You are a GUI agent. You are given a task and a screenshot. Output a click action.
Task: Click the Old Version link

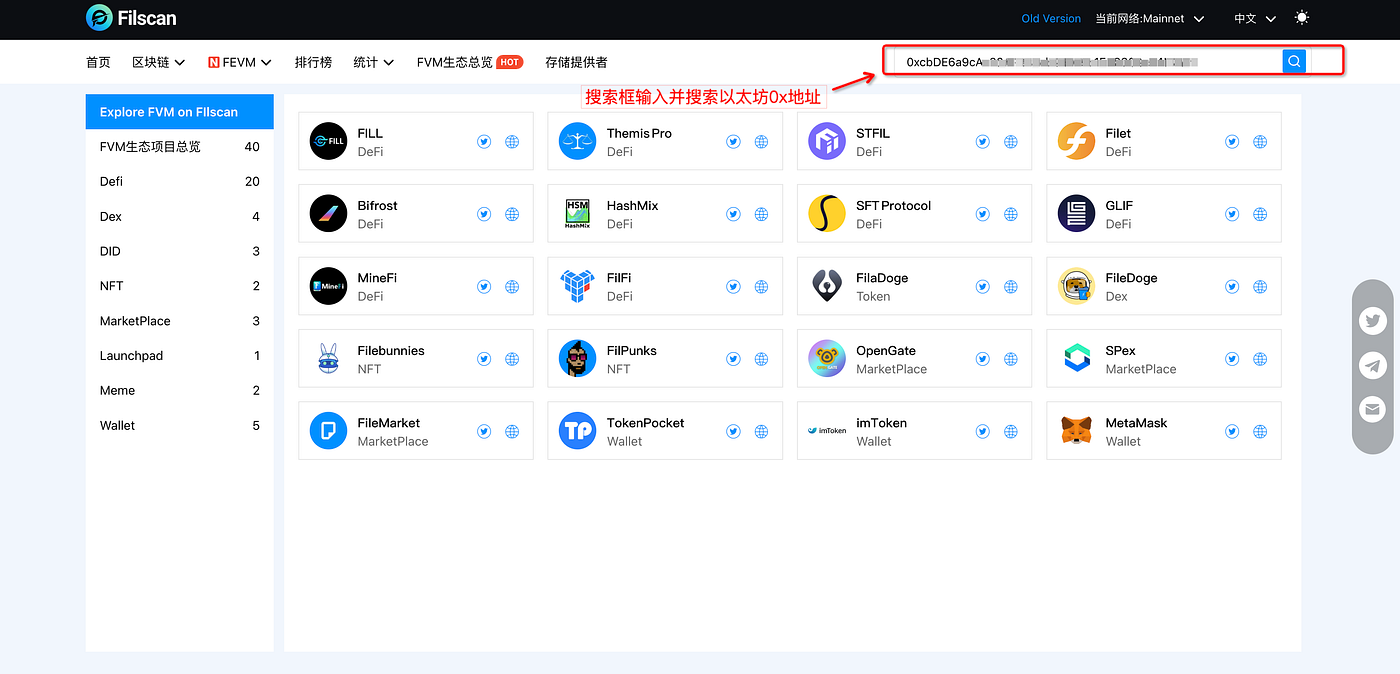click(1051, 18)
